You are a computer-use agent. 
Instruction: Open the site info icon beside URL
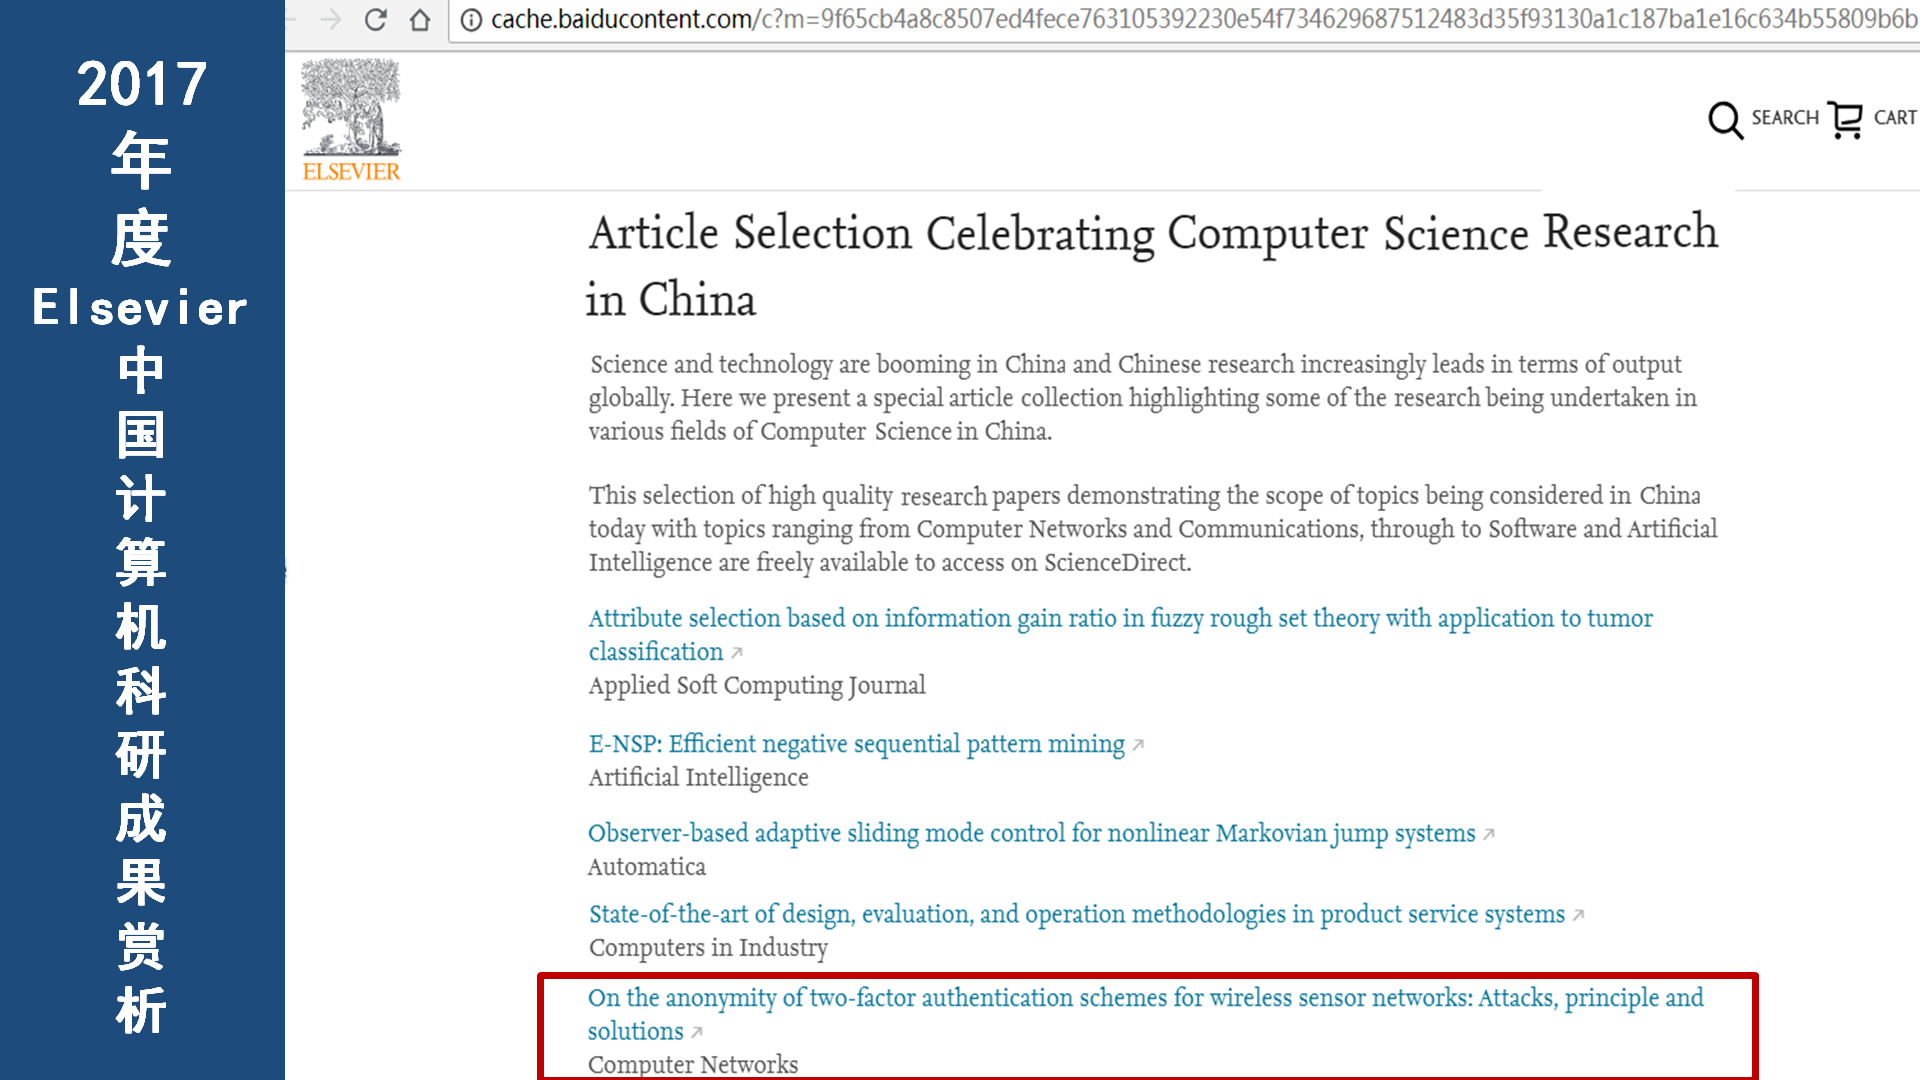tap(471, 20)
